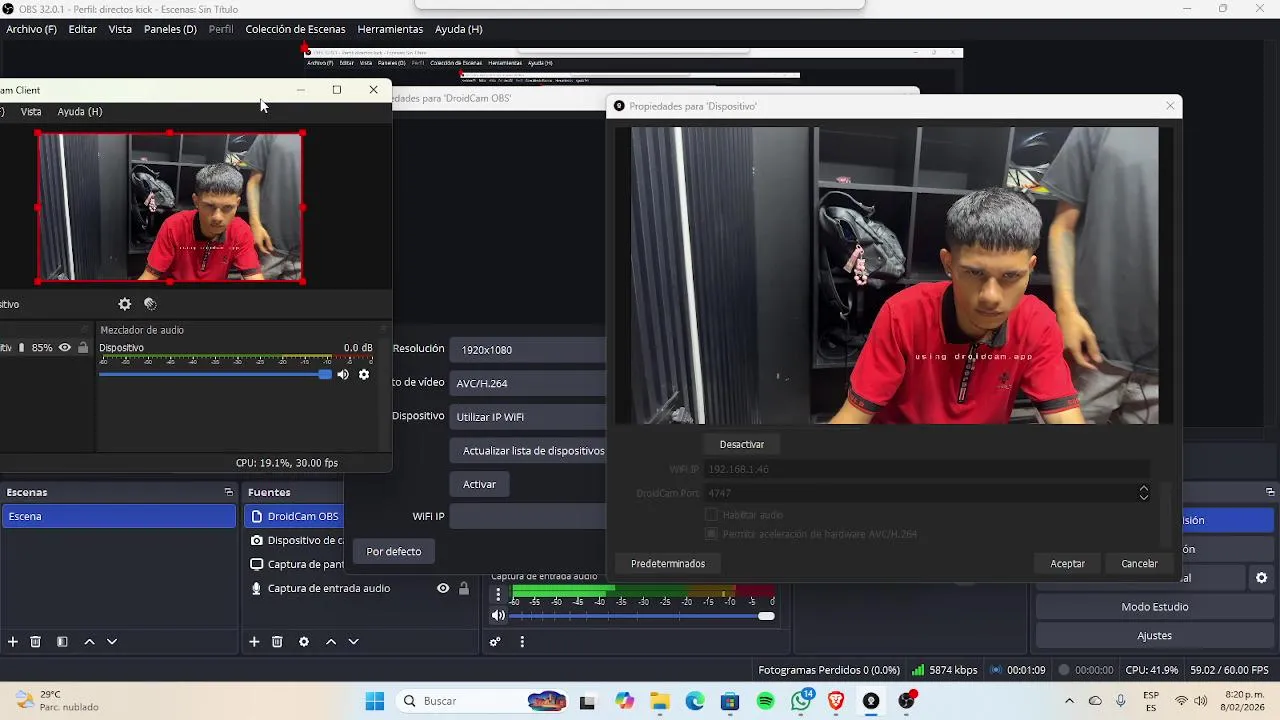The width and height of the screenshot is (1280, 720).
Task: Open audio mixer bottom three-dots menu
Action: coord(522,642)
